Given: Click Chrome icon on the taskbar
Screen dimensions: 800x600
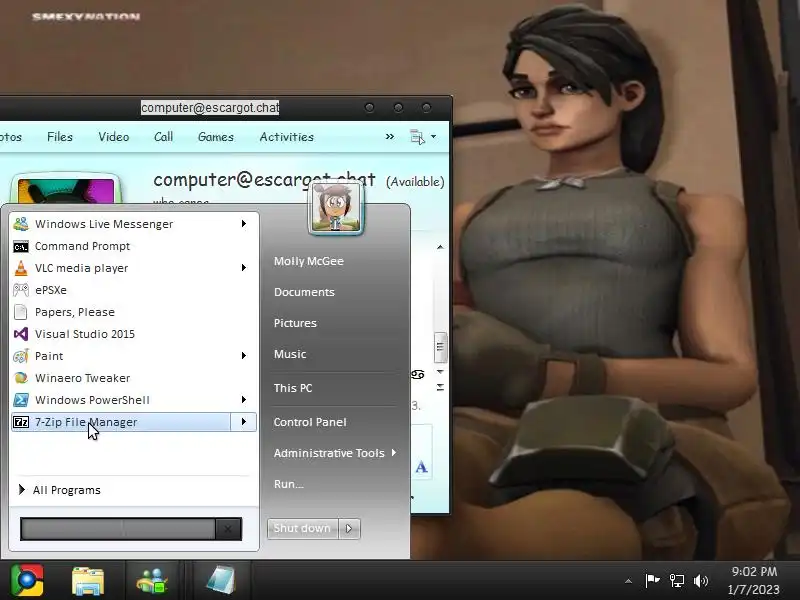Looking at the screenshot, I should [x=27, y=580].
